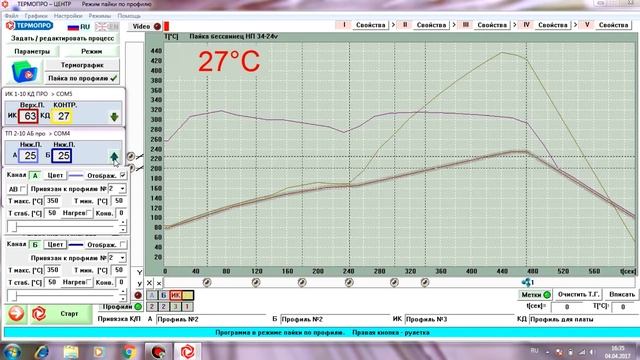Click the small x button below graph

pyautogui.click(x=159, y=283)
